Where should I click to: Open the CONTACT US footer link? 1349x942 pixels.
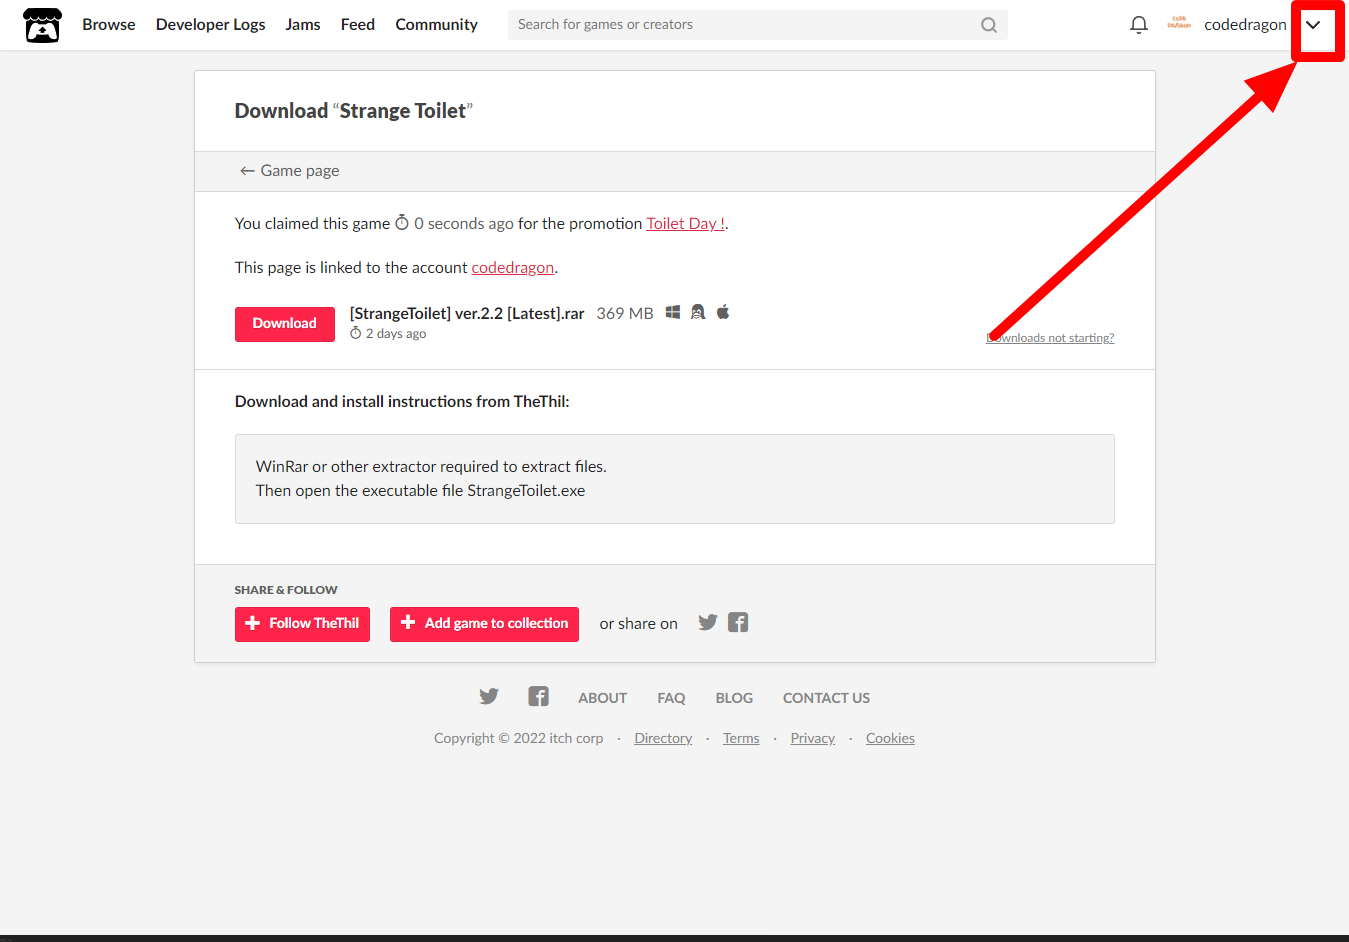826,698
